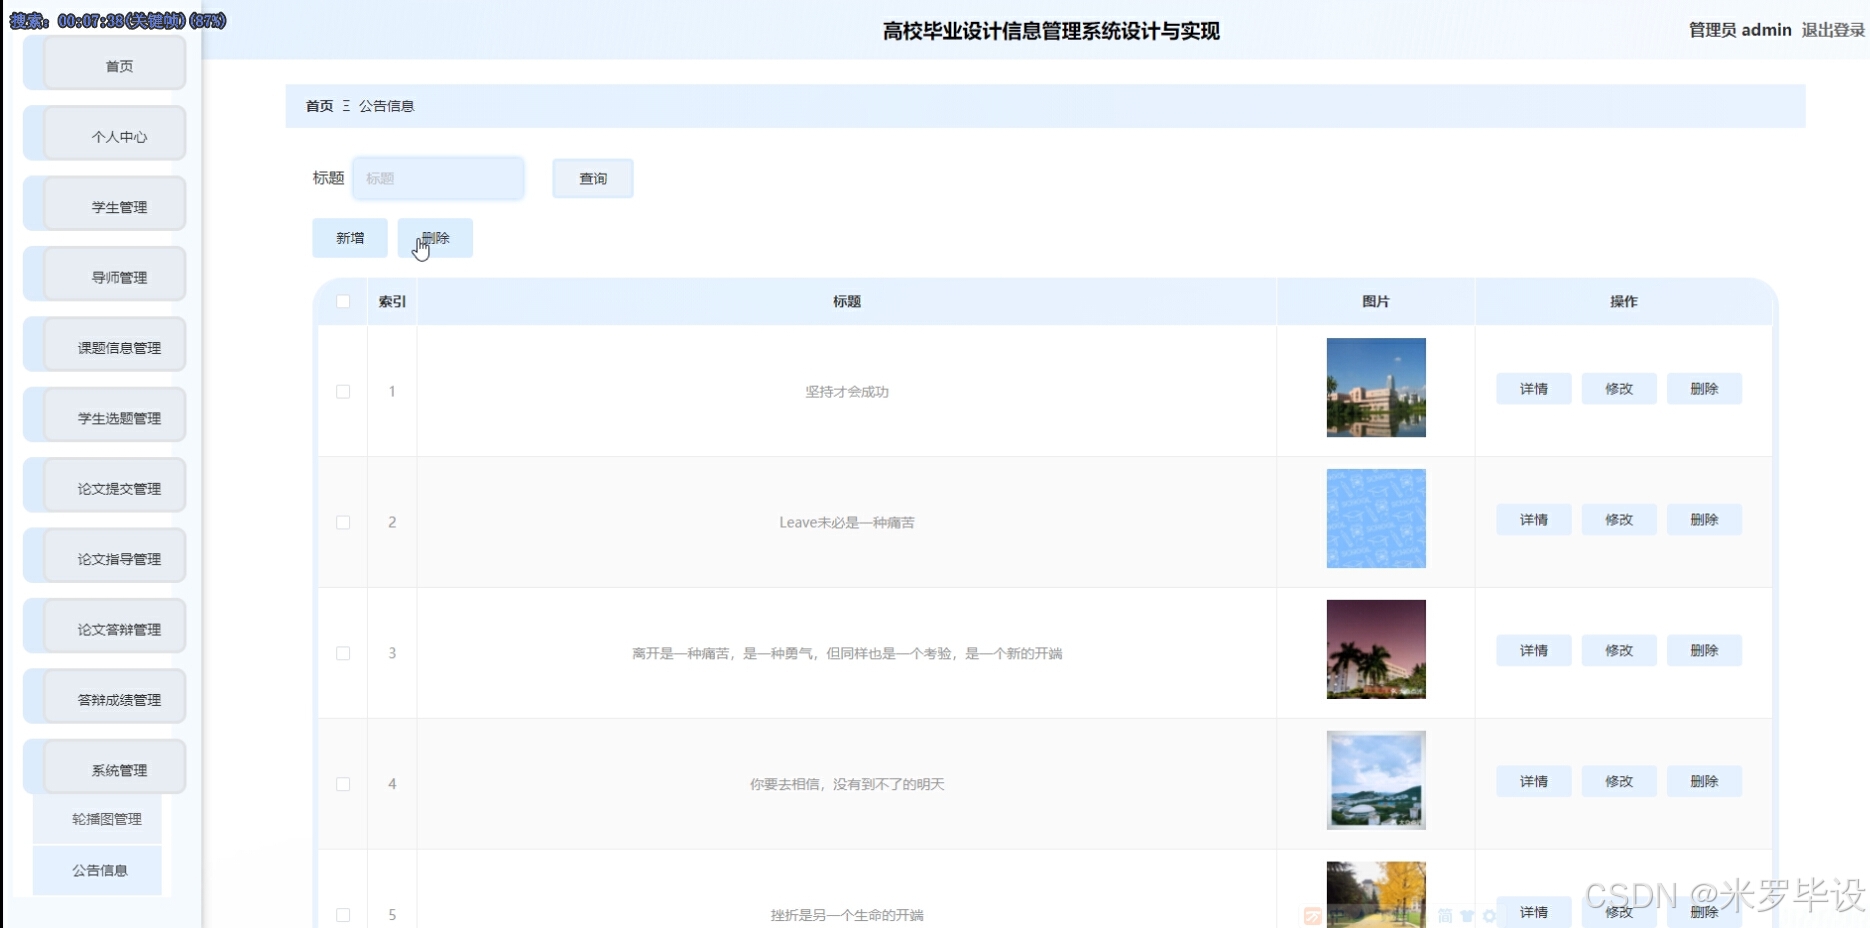Click 删除 for row 坚持才会成功

tap(1704, 389)
